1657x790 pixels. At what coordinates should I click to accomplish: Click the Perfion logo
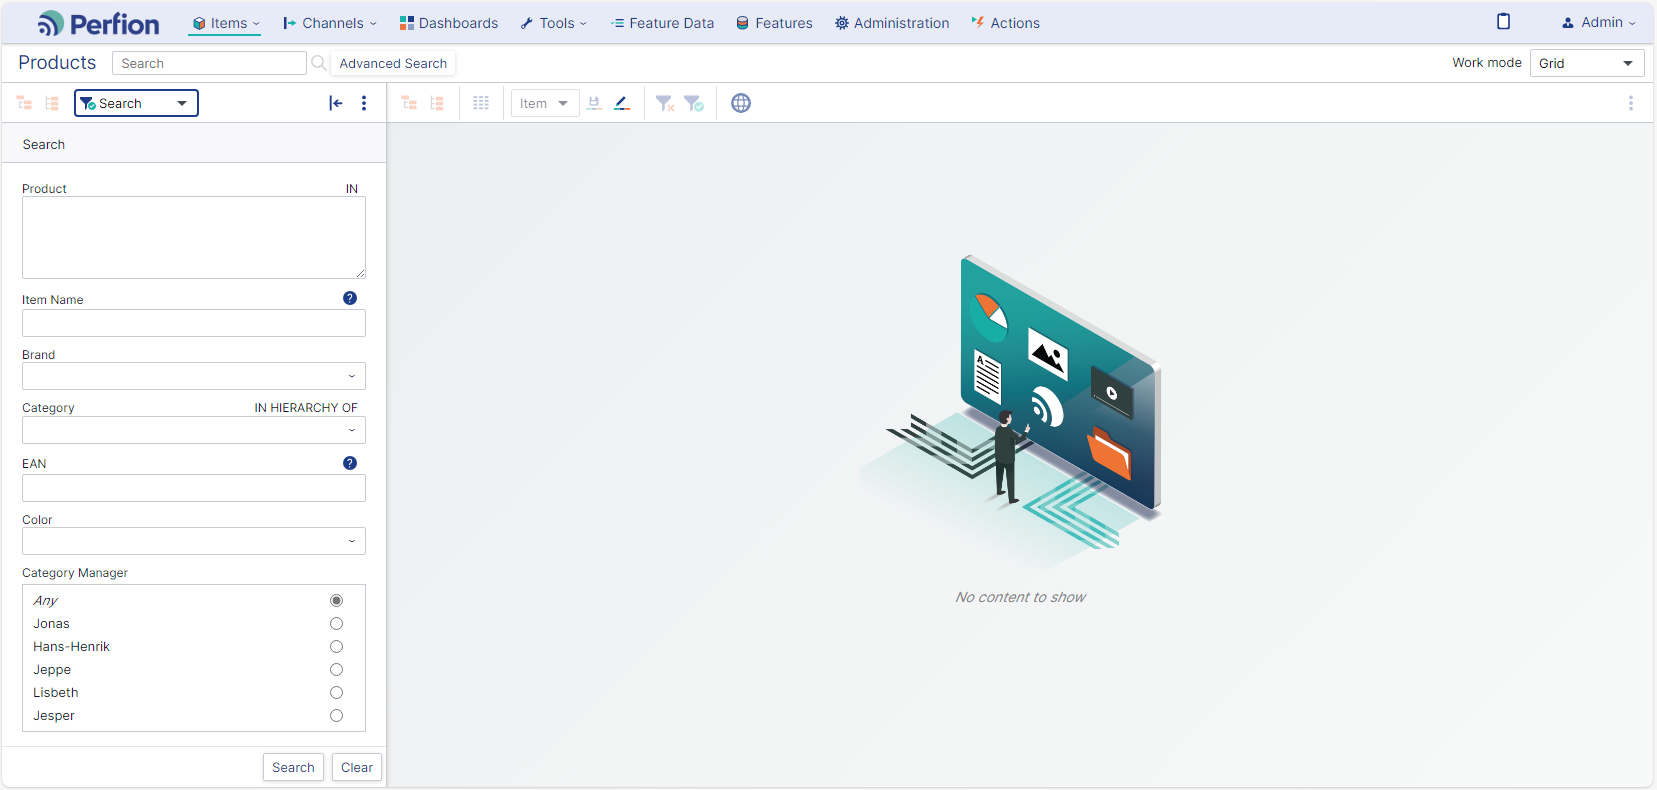(x=98, y=23)
